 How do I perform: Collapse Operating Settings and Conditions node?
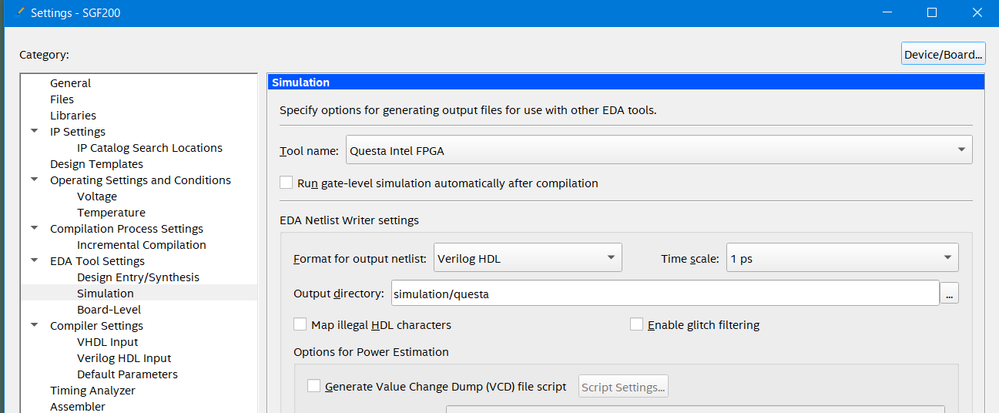pos(35,180)
